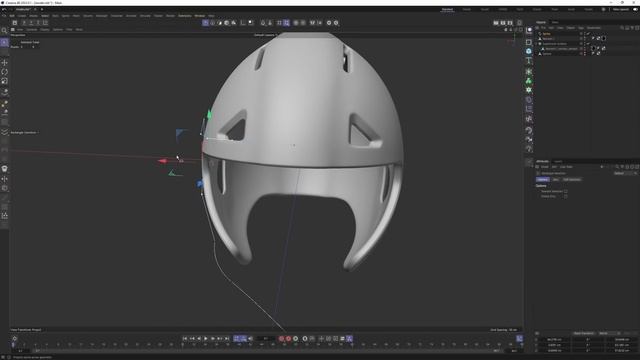Click Render to Picture Viewer icon
This screenshot has width=640, height=360.
[503, 23]
